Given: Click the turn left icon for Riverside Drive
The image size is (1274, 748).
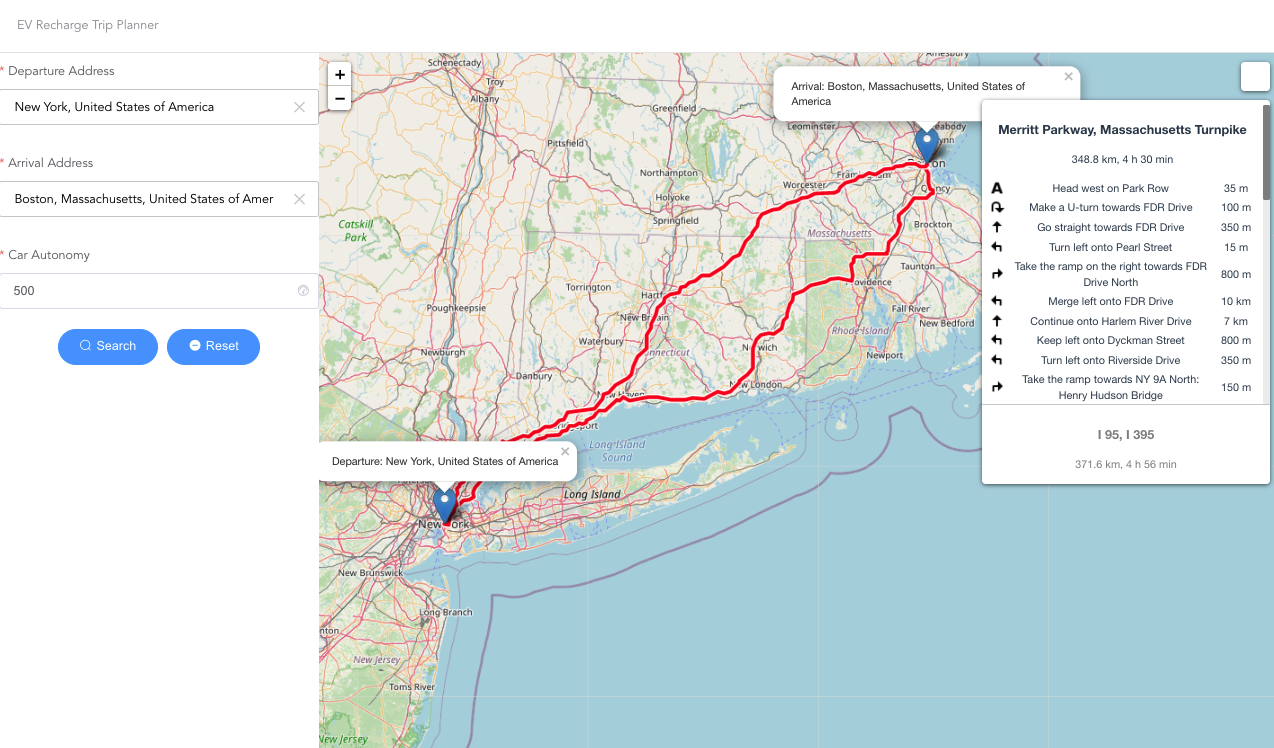Looking at the screenshot, I should point(997,360).
